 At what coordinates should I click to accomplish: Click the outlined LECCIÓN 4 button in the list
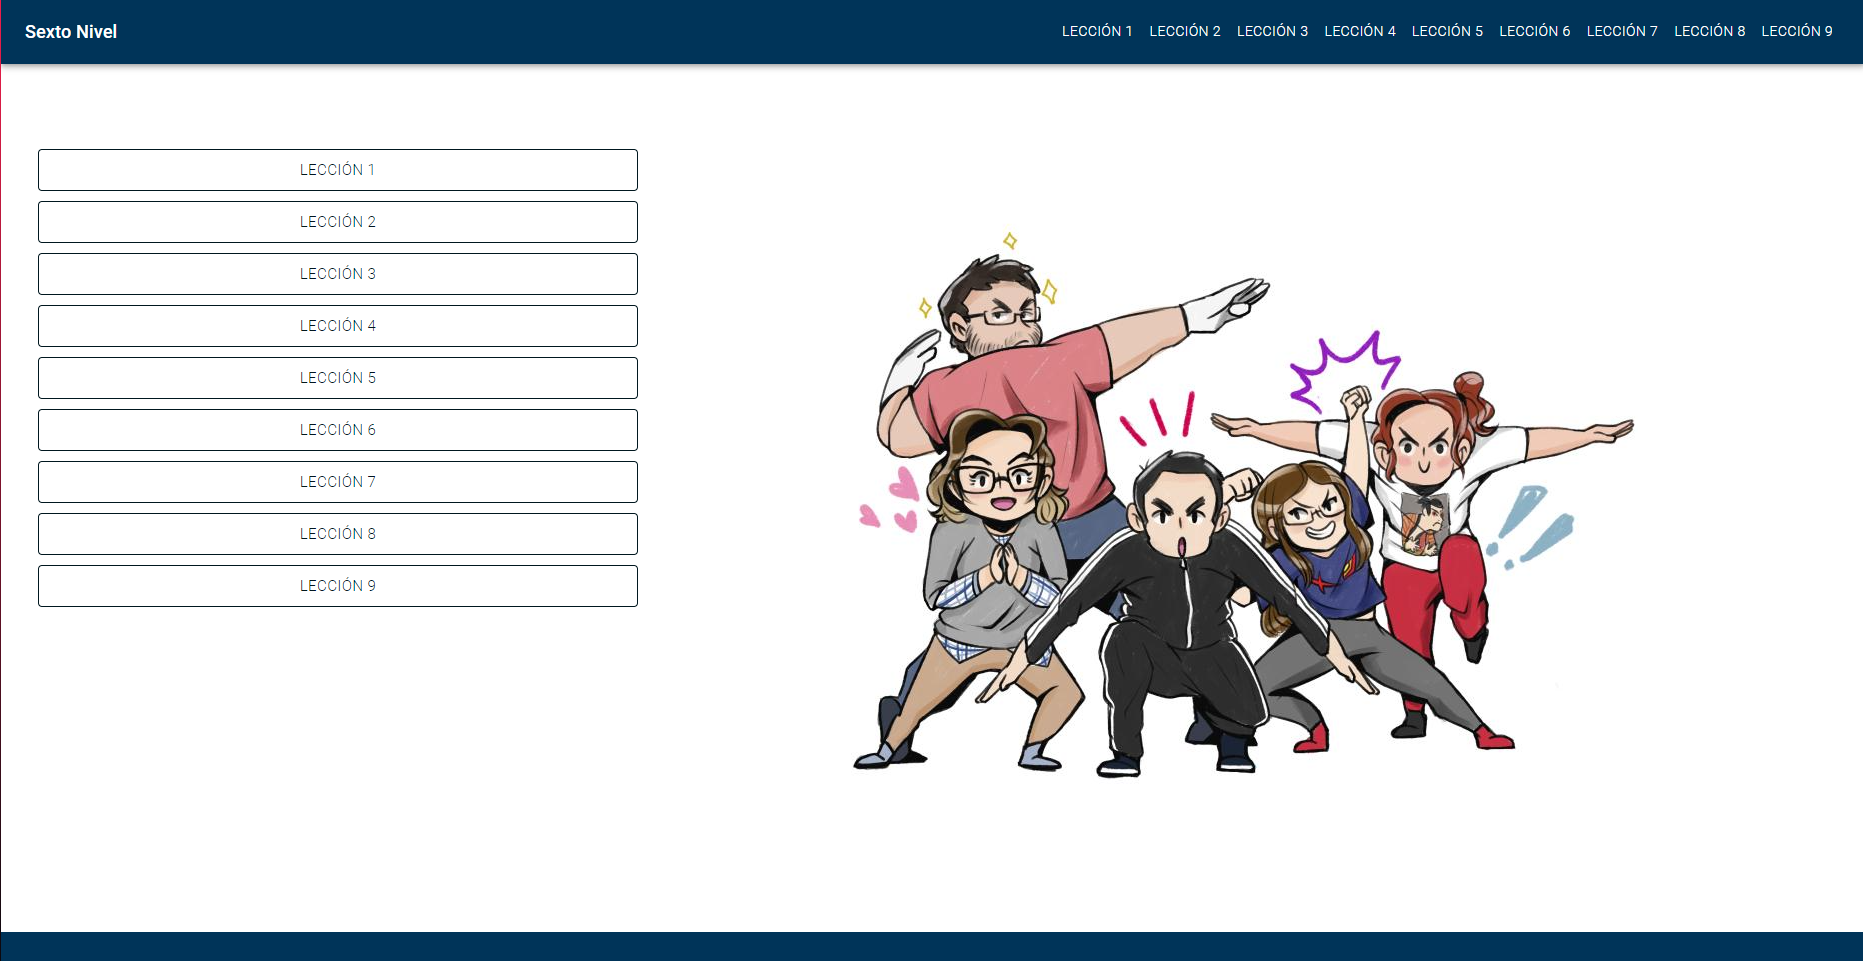pyautogui.click(x=338, y=326)
